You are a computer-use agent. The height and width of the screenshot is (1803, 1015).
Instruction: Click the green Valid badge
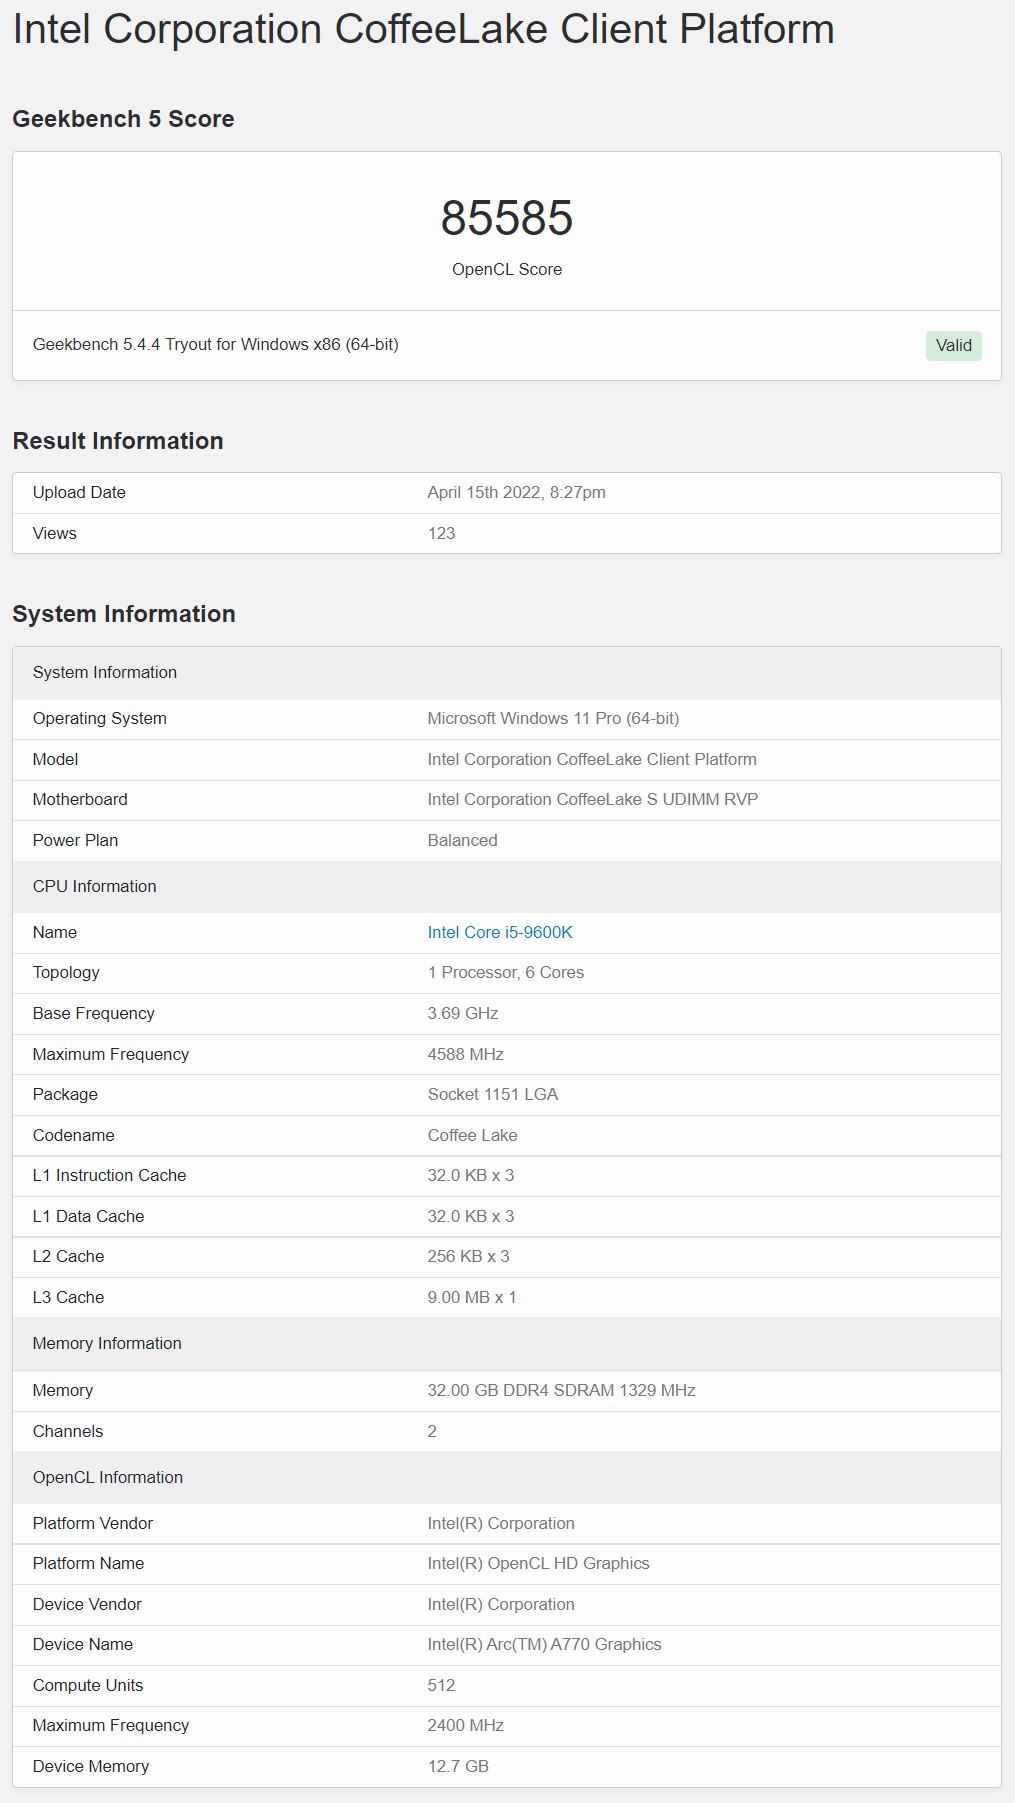pos(954,345)
